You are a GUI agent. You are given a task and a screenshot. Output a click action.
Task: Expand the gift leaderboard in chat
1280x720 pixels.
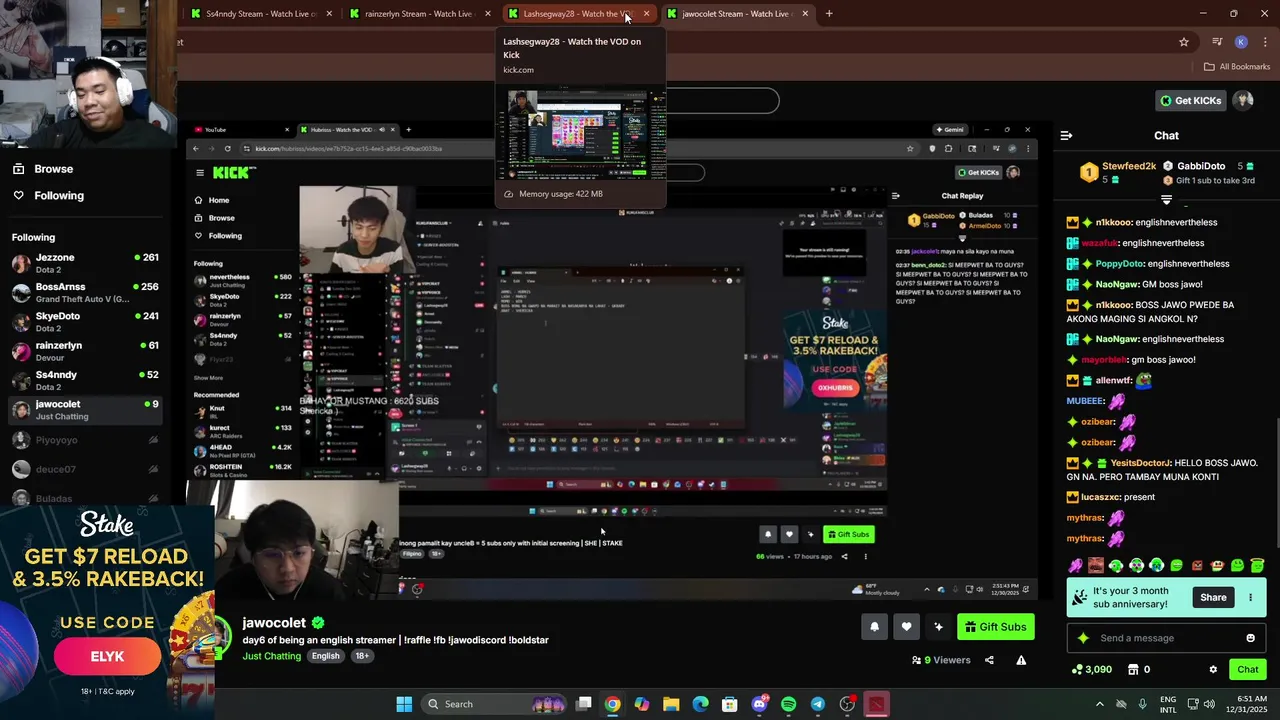1166,200
